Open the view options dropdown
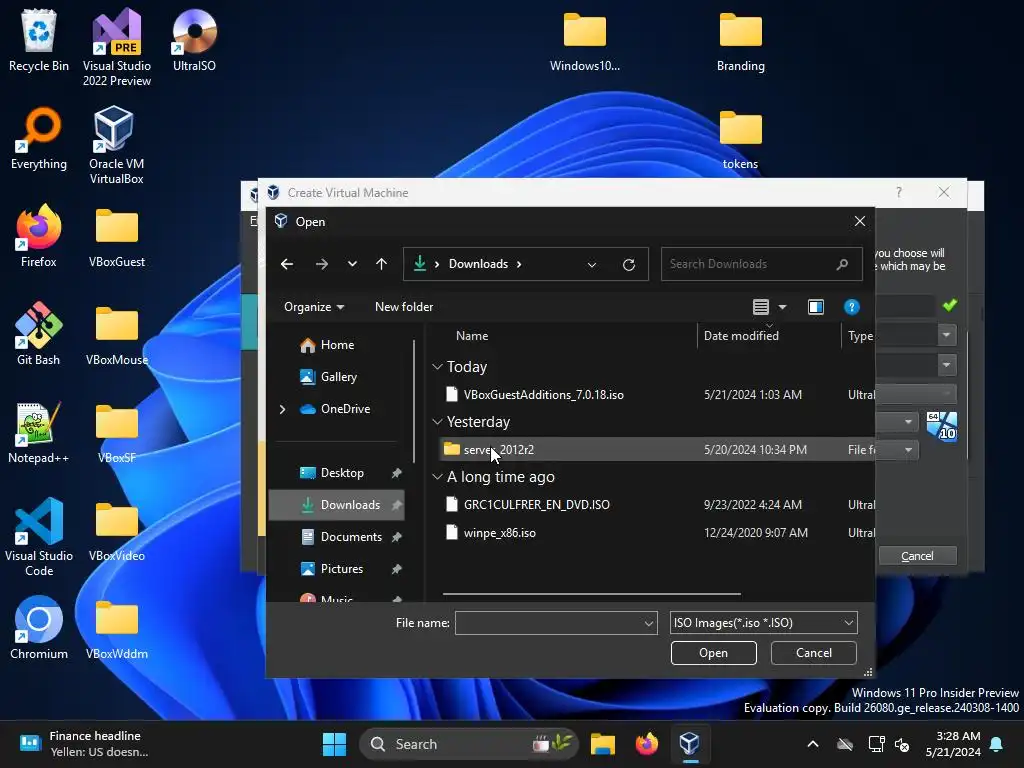 coord(782,307)
